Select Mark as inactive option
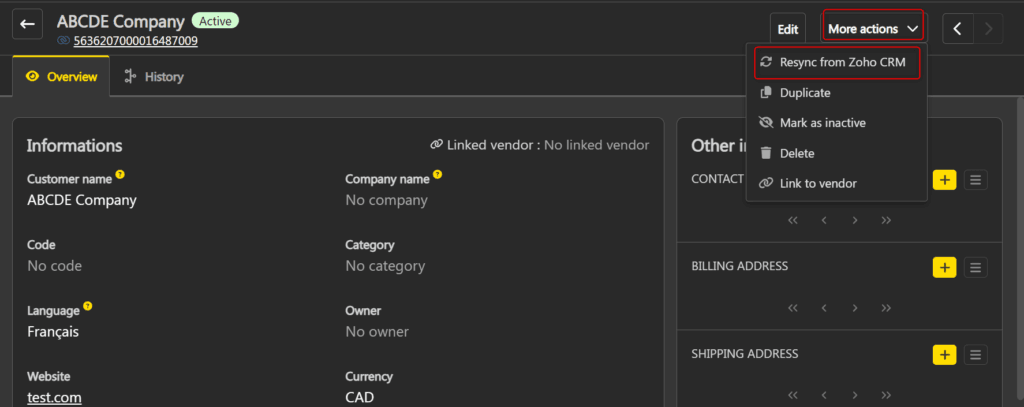 coord(822,122)
